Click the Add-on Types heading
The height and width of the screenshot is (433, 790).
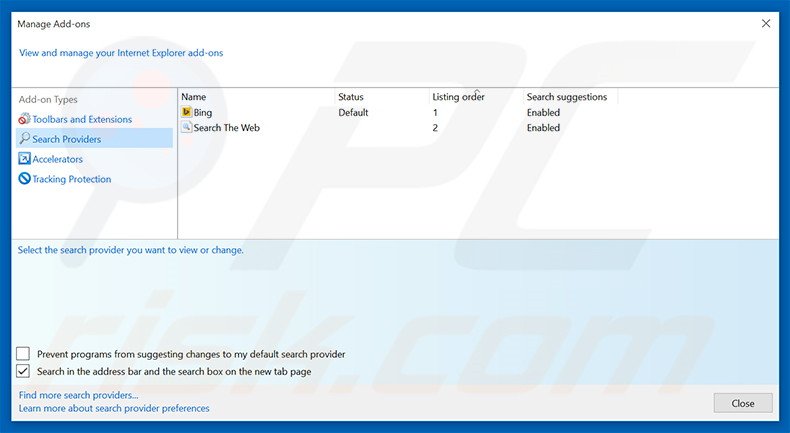(x=48, y=99)
